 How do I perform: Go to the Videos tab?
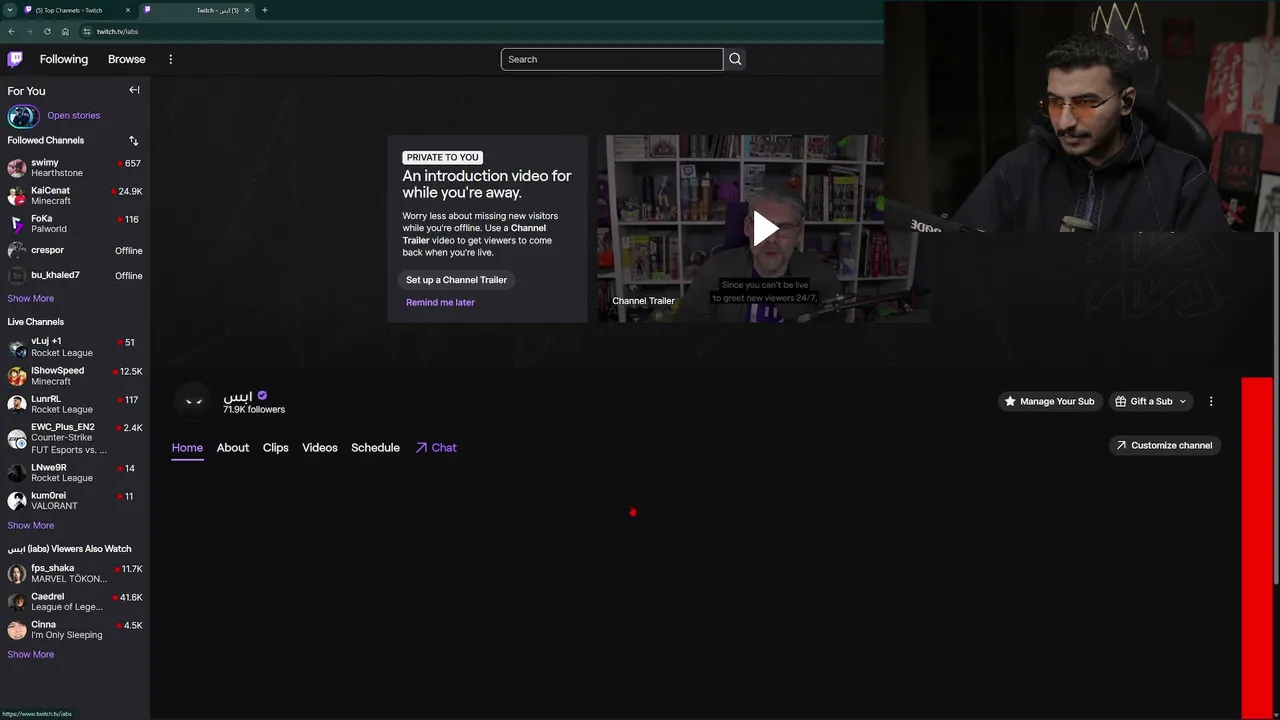pos(320,448)
